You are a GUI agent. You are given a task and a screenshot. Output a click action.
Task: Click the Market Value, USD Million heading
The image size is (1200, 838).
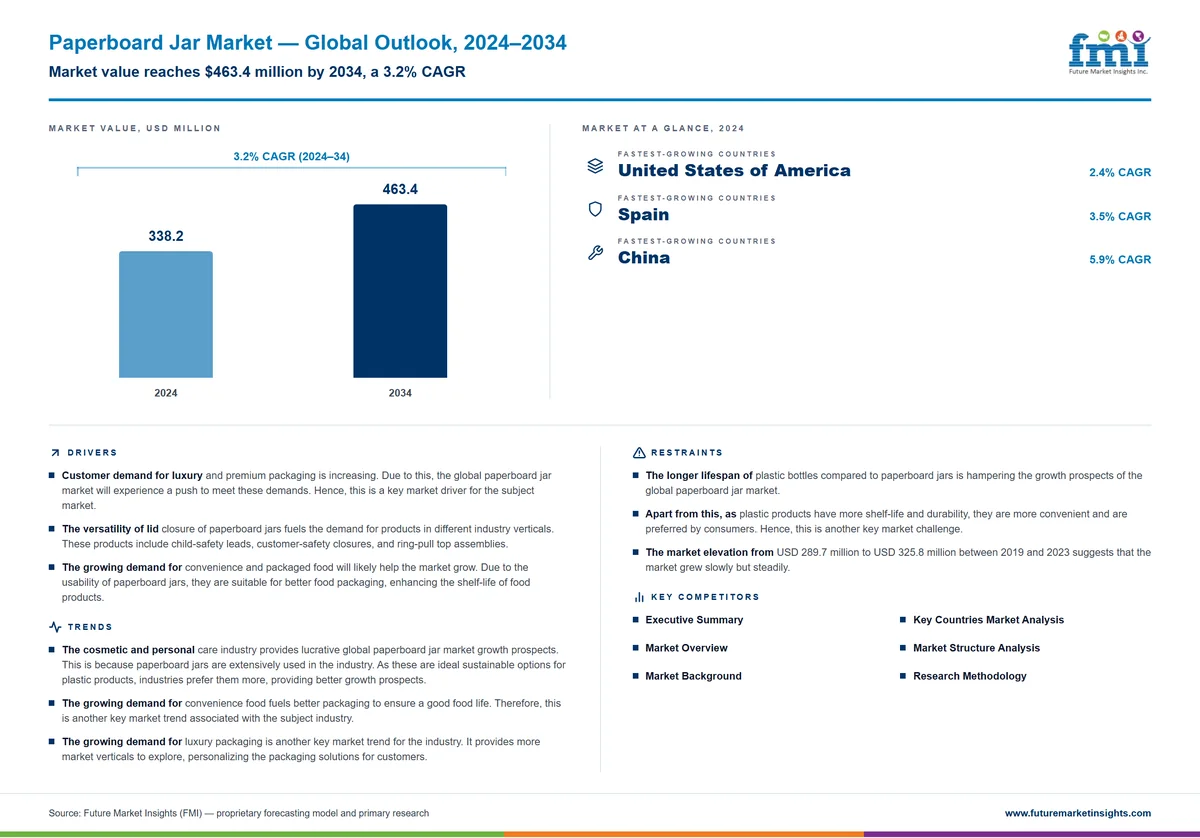pyautogui.click(x=135, y=128)
